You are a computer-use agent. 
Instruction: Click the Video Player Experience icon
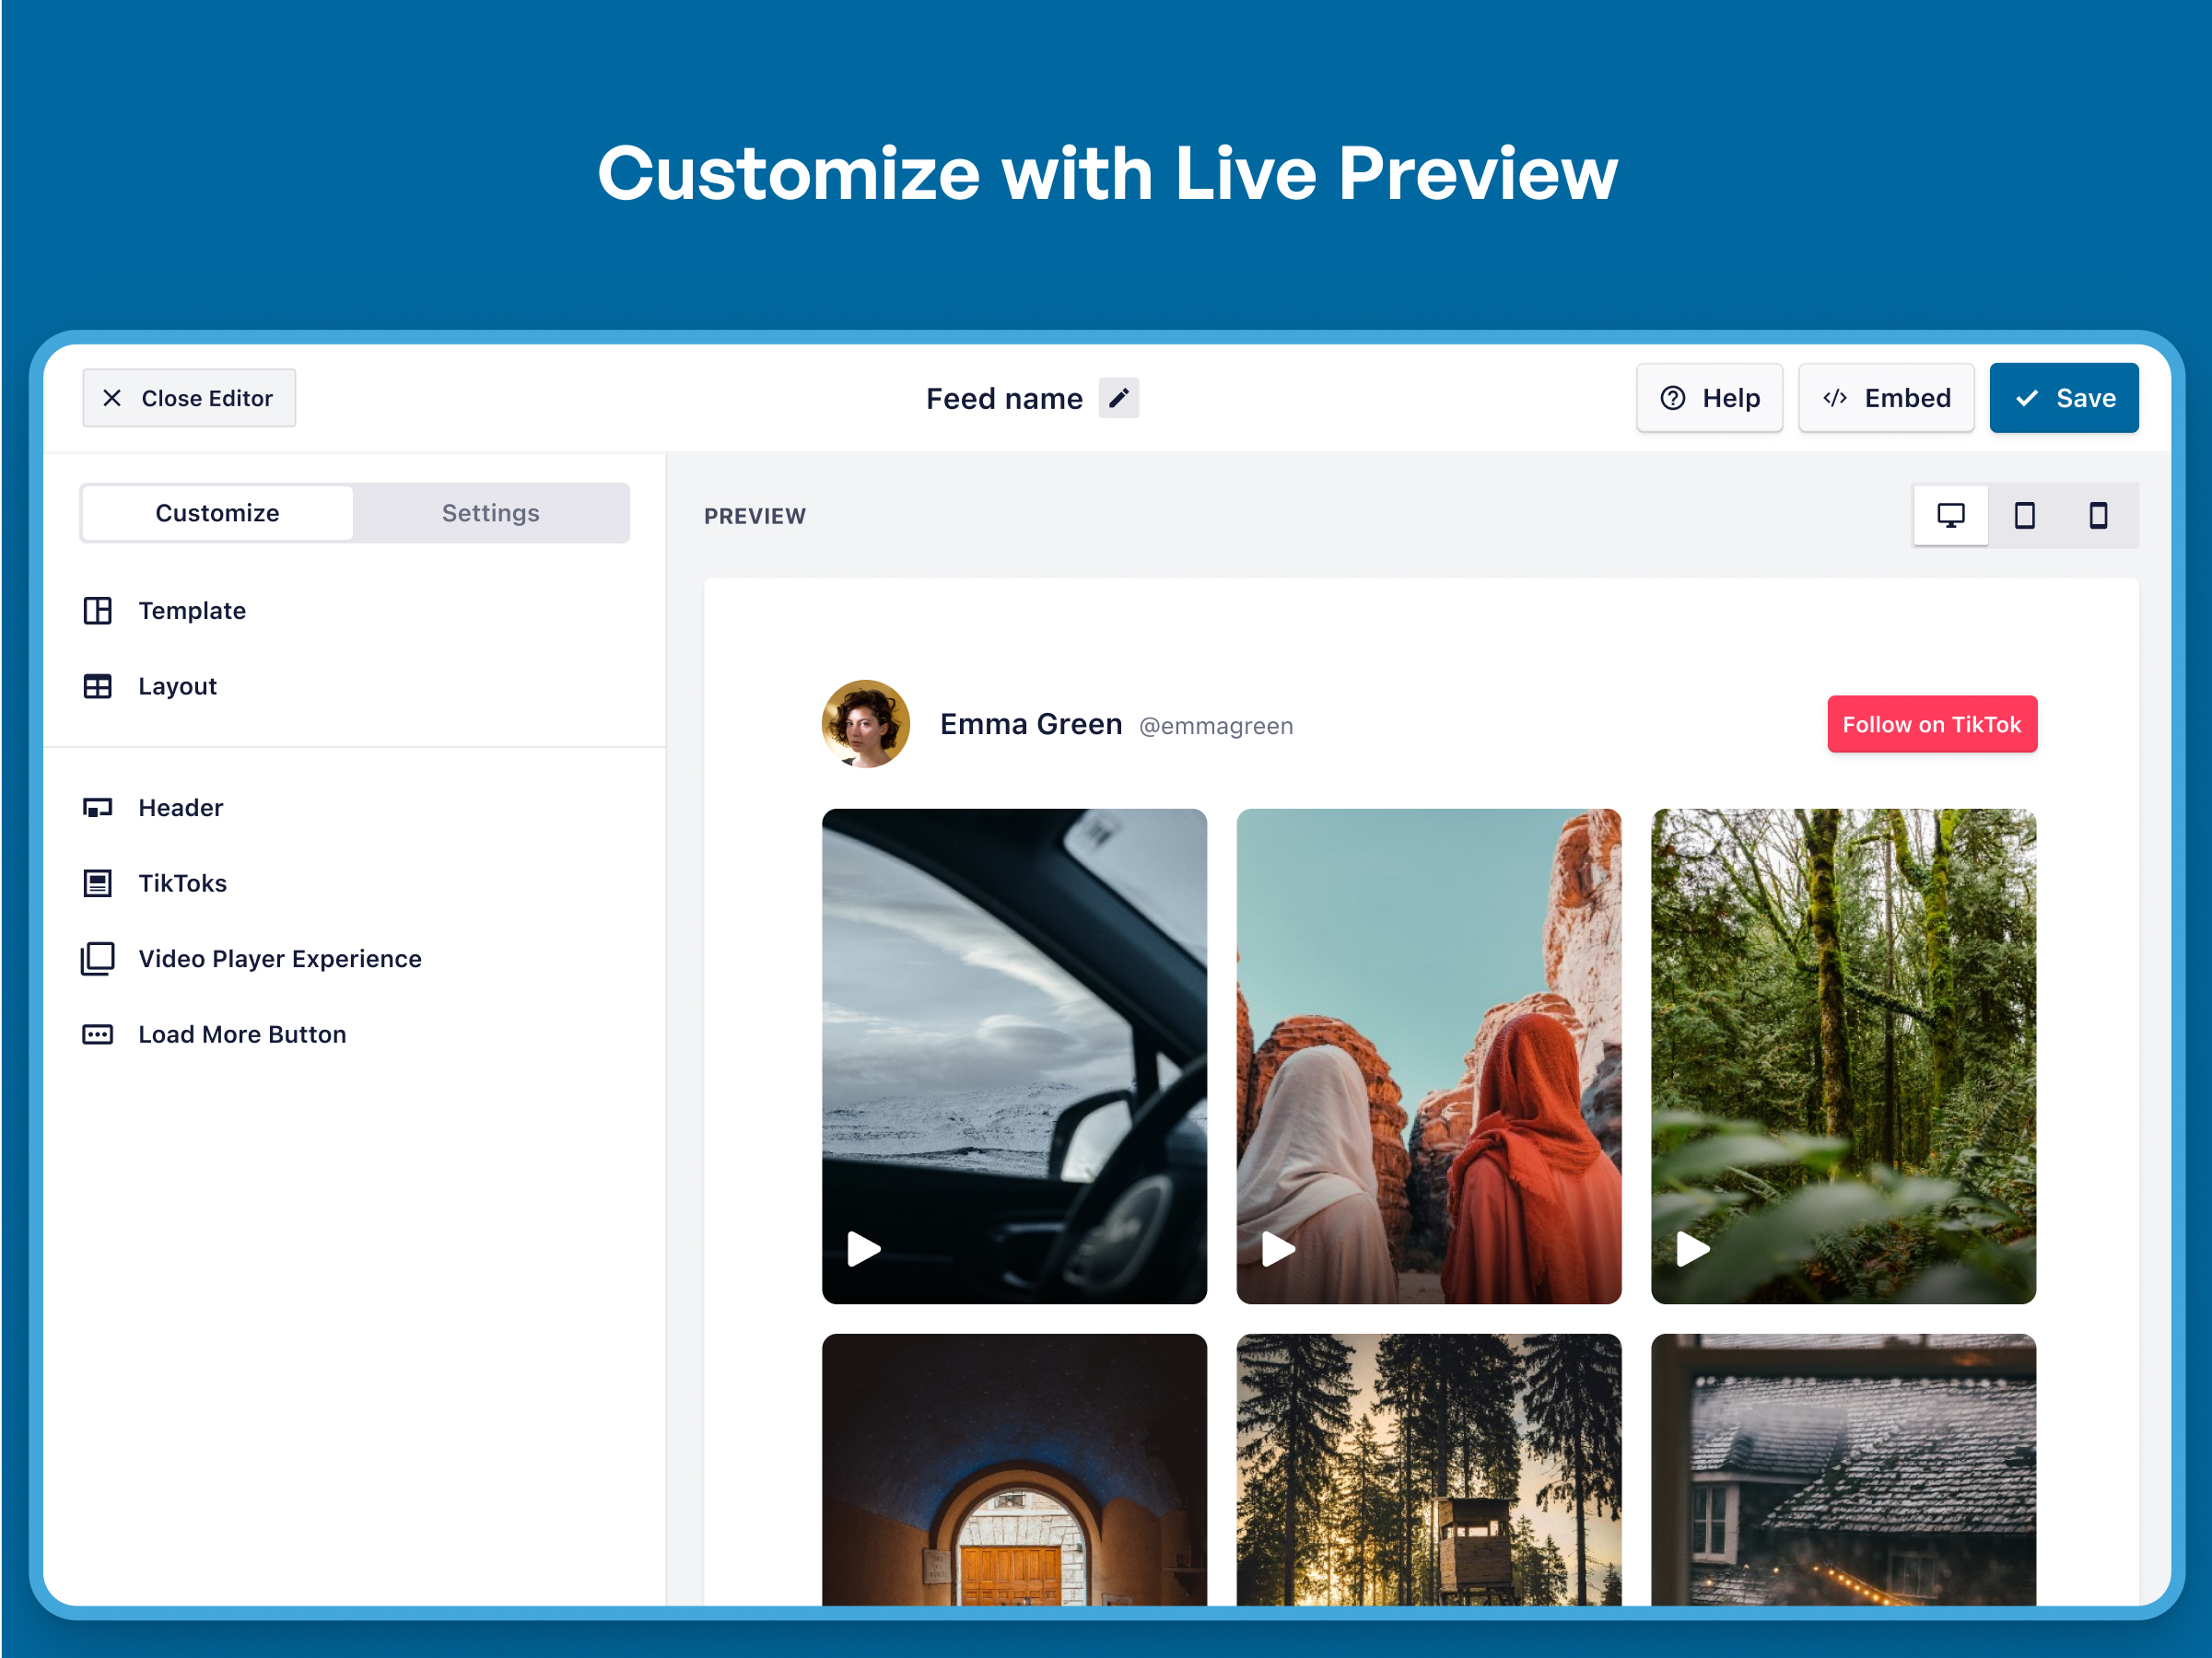[97, 958]
